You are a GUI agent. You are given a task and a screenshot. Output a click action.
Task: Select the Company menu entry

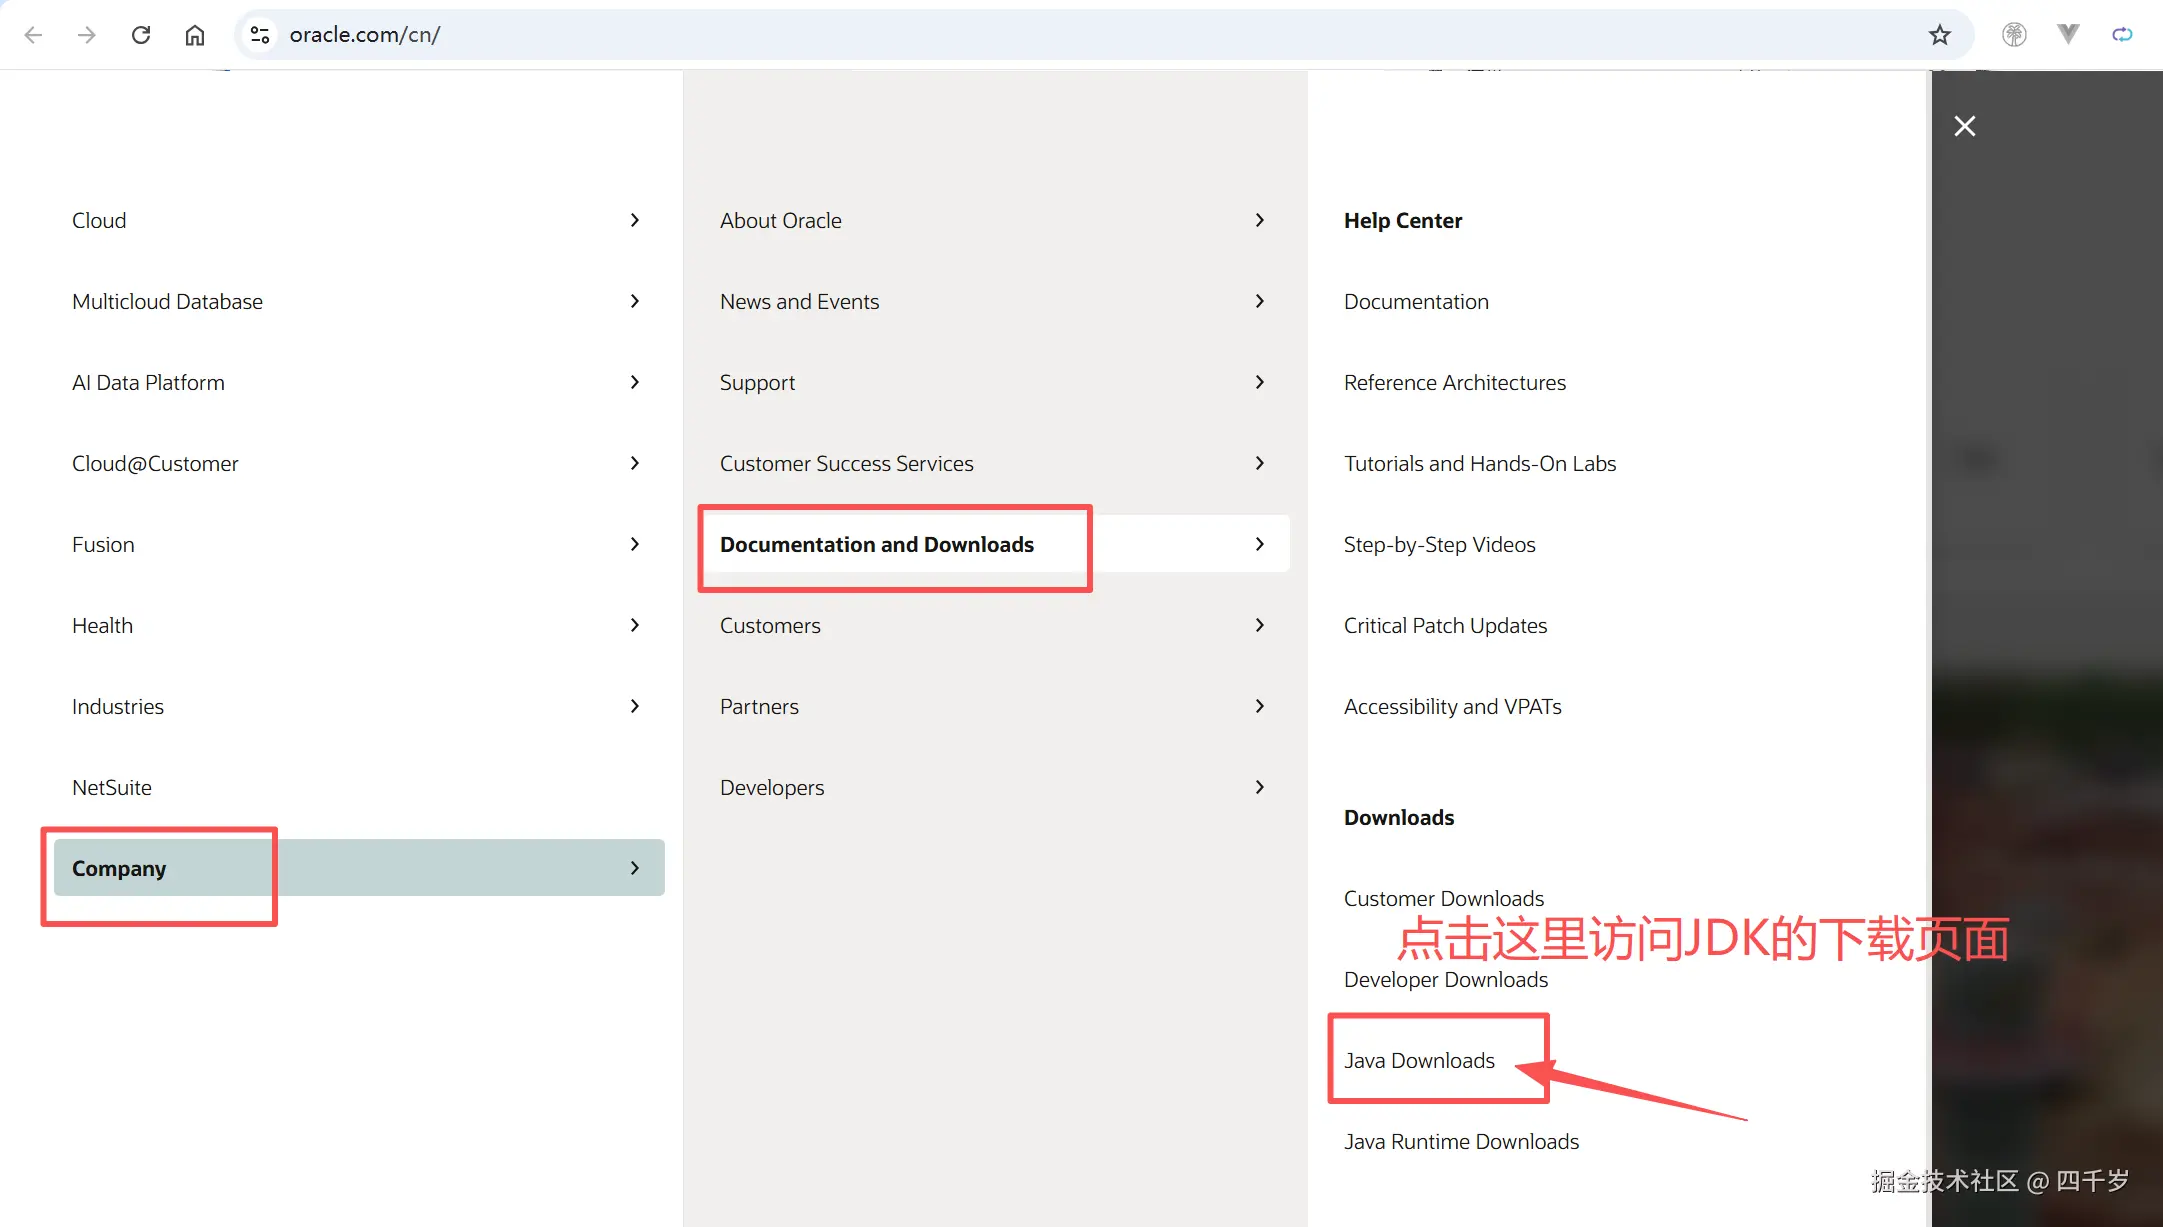point(119,868)
